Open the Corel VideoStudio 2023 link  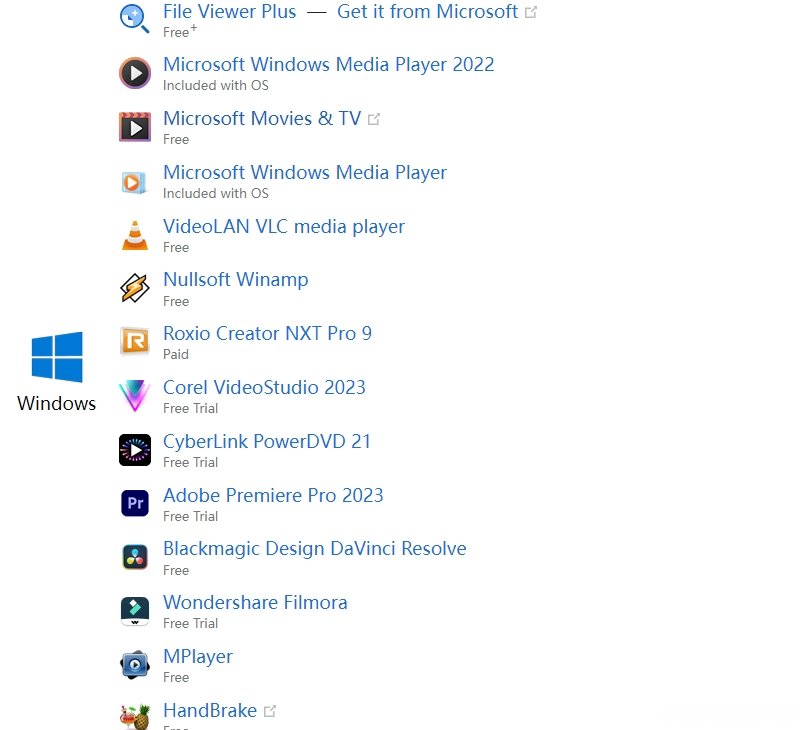[264, 387]
